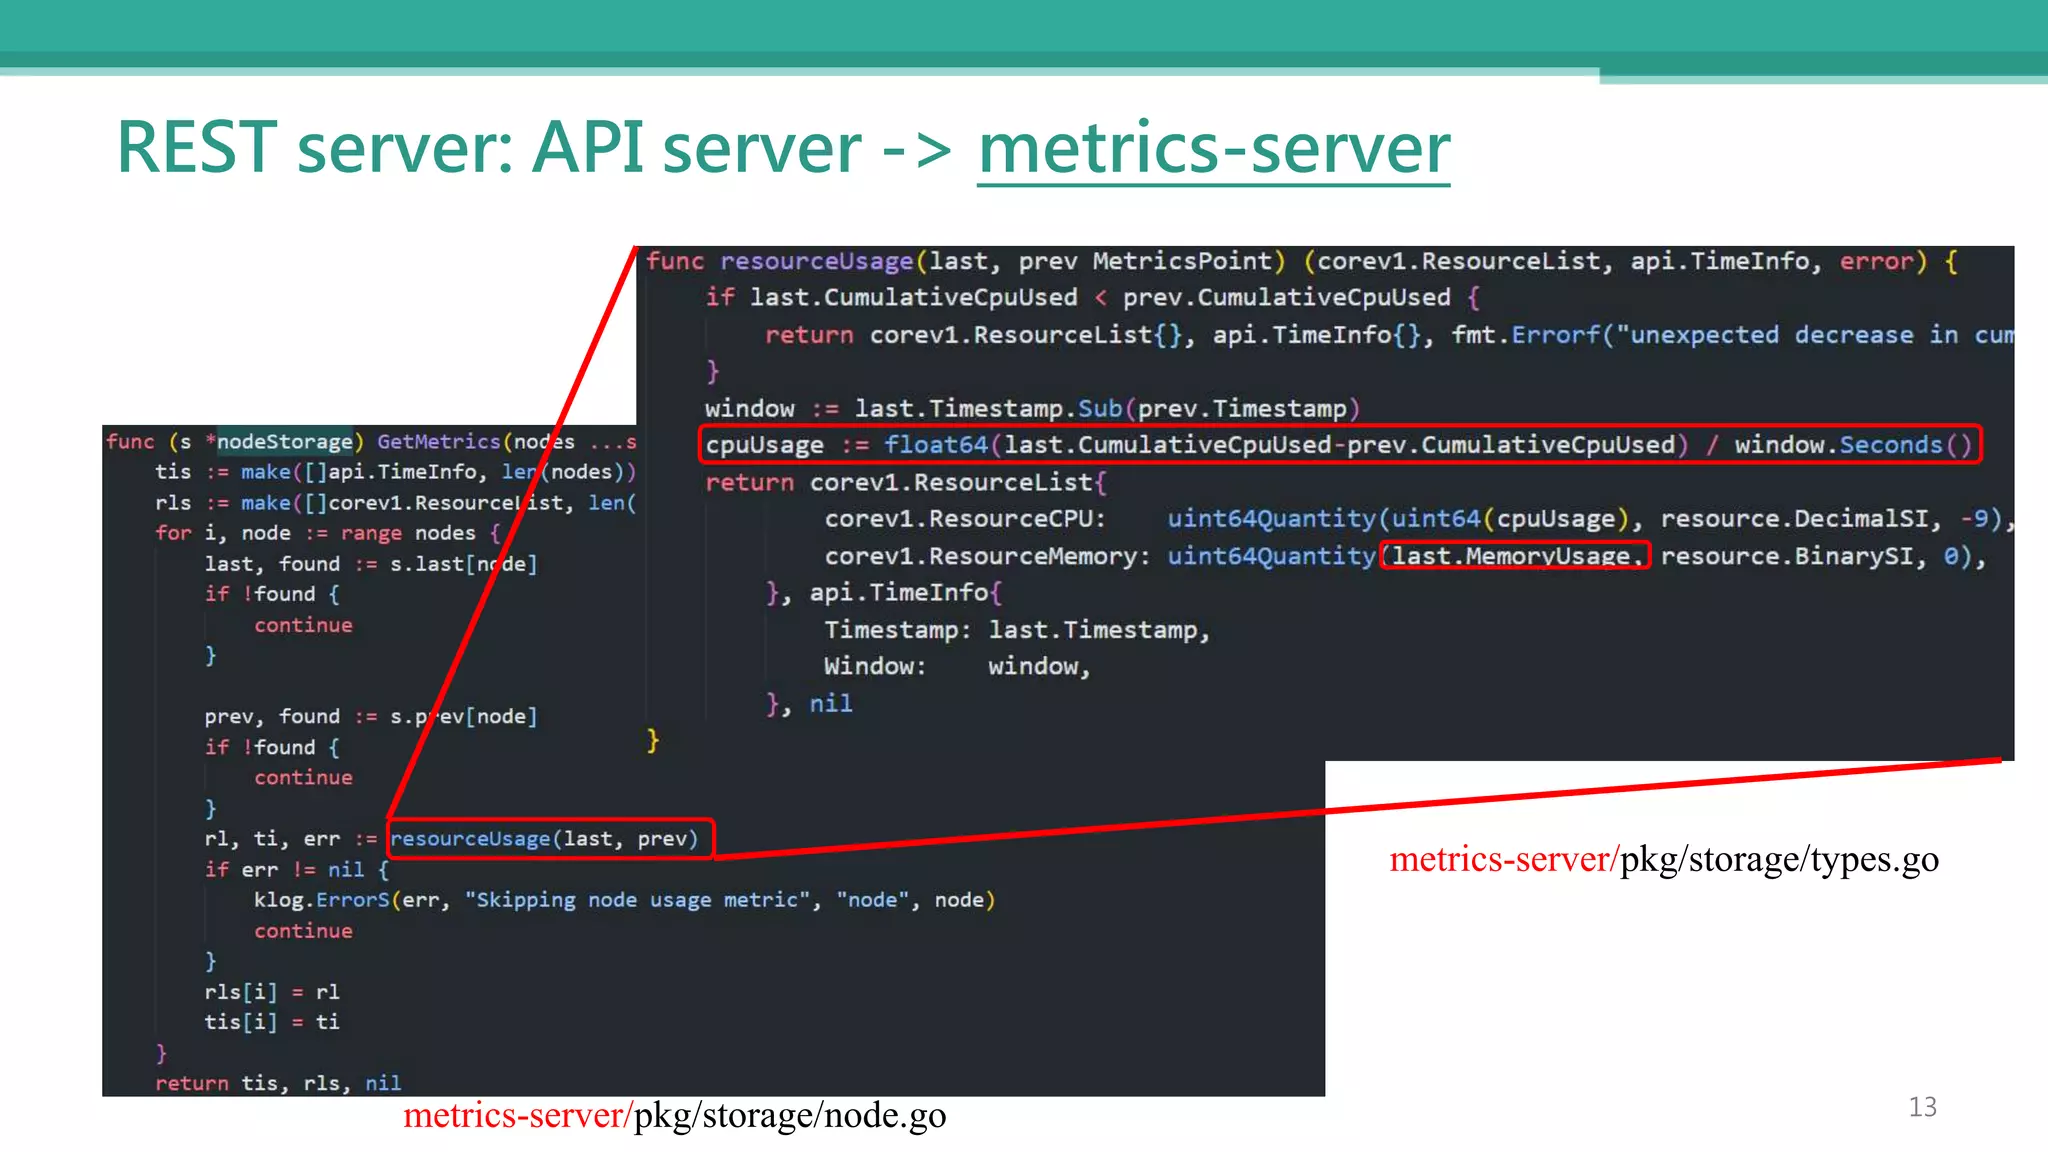Image resolution: width=2048 pixels, height=1152 pixels.
Task: Click the 'func (s *nodeStorage) GetMetrics' line
Action: pos(371,441)
